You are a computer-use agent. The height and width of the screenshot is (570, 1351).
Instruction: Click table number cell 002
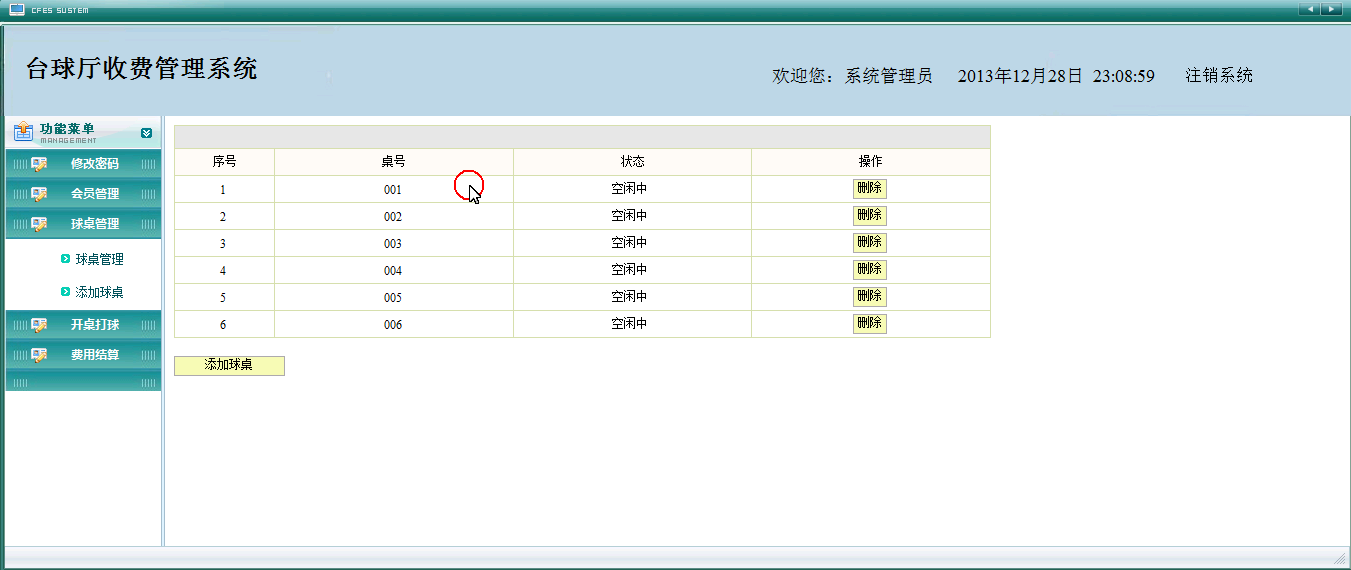click(x=393, y=216)
